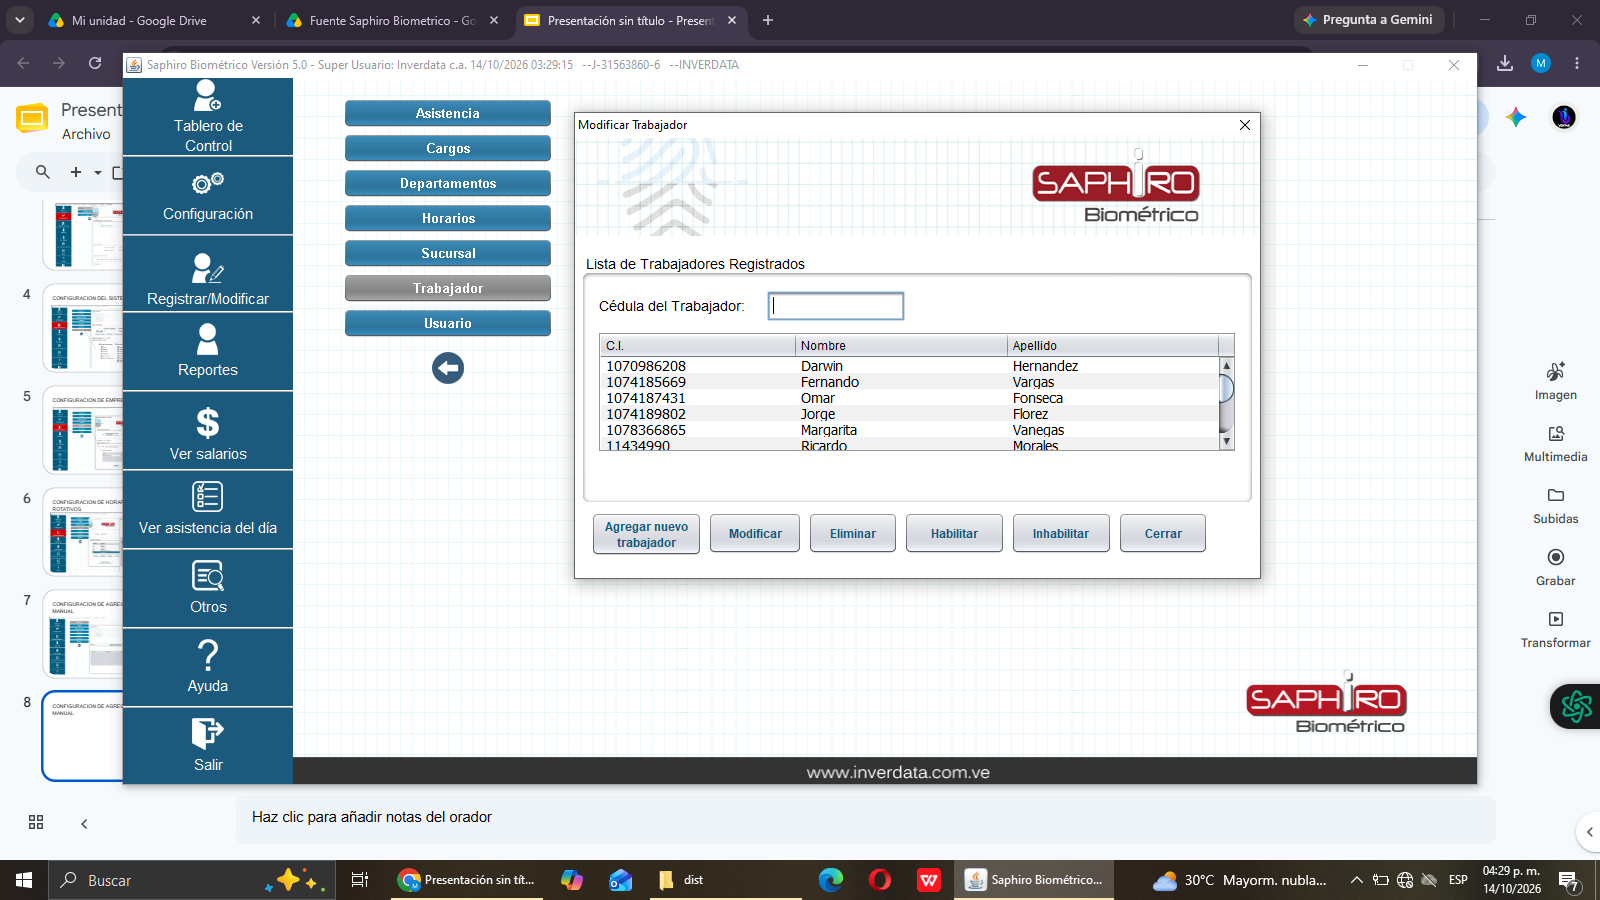The height and width of the screenshot is (900, 1600).
Task: Click the Asistencia menu button
Action: tap(448, 113)
